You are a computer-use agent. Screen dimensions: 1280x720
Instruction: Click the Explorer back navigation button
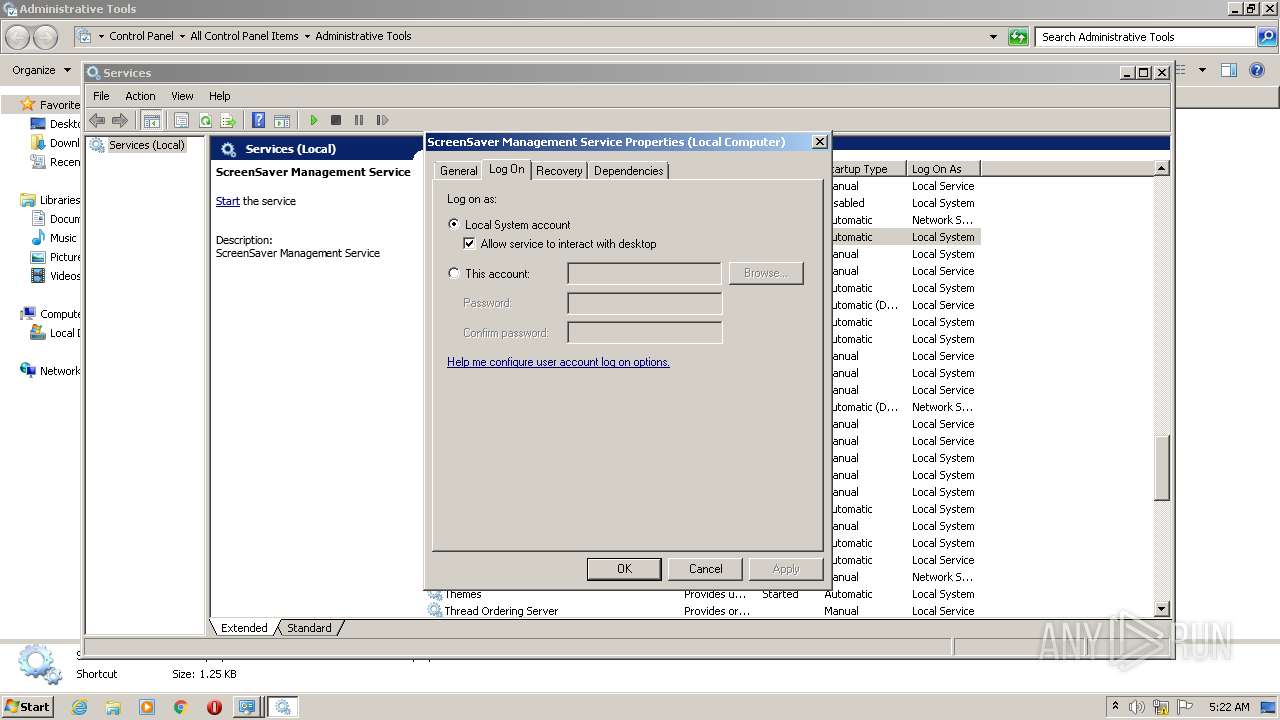point(18,37)
